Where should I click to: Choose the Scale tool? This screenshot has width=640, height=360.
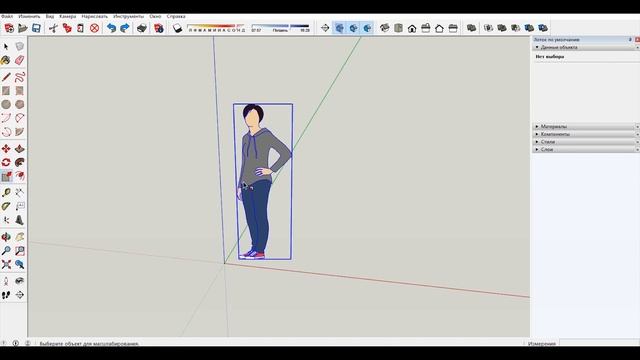pyautogui.click(x=6, y=176)
